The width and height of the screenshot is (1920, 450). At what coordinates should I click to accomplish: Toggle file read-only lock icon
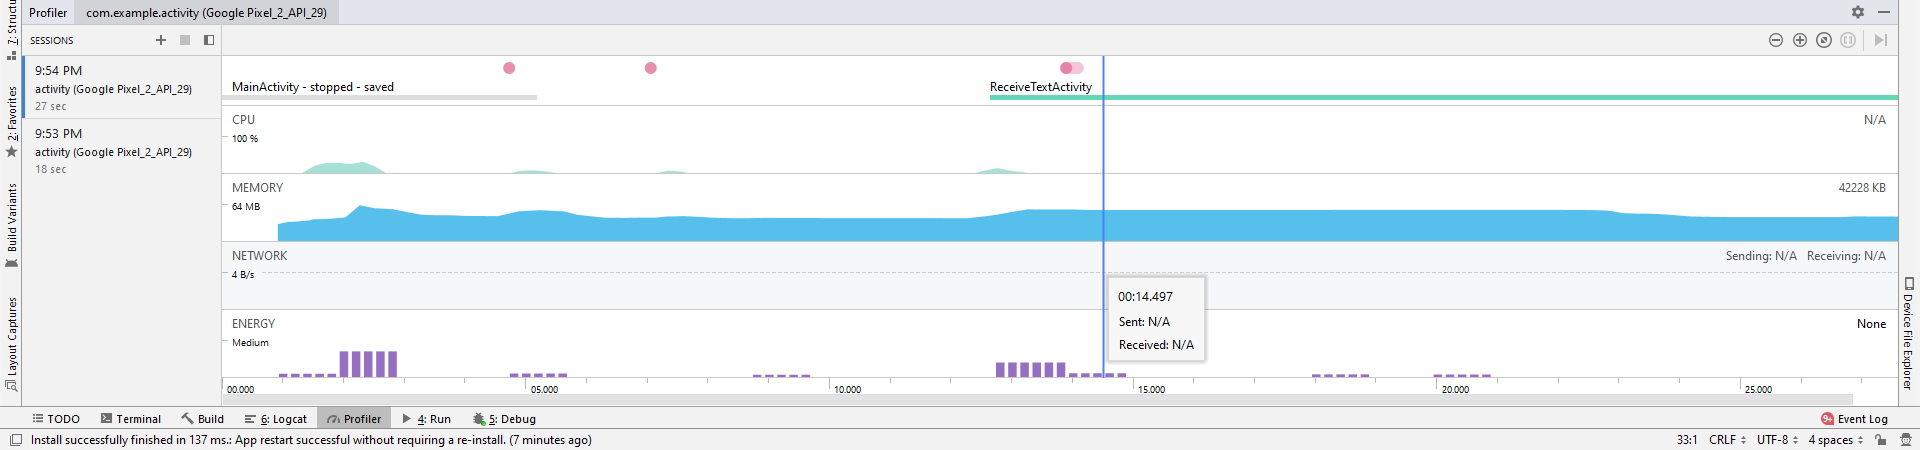pyautogui.click(x=1881, y=440)
